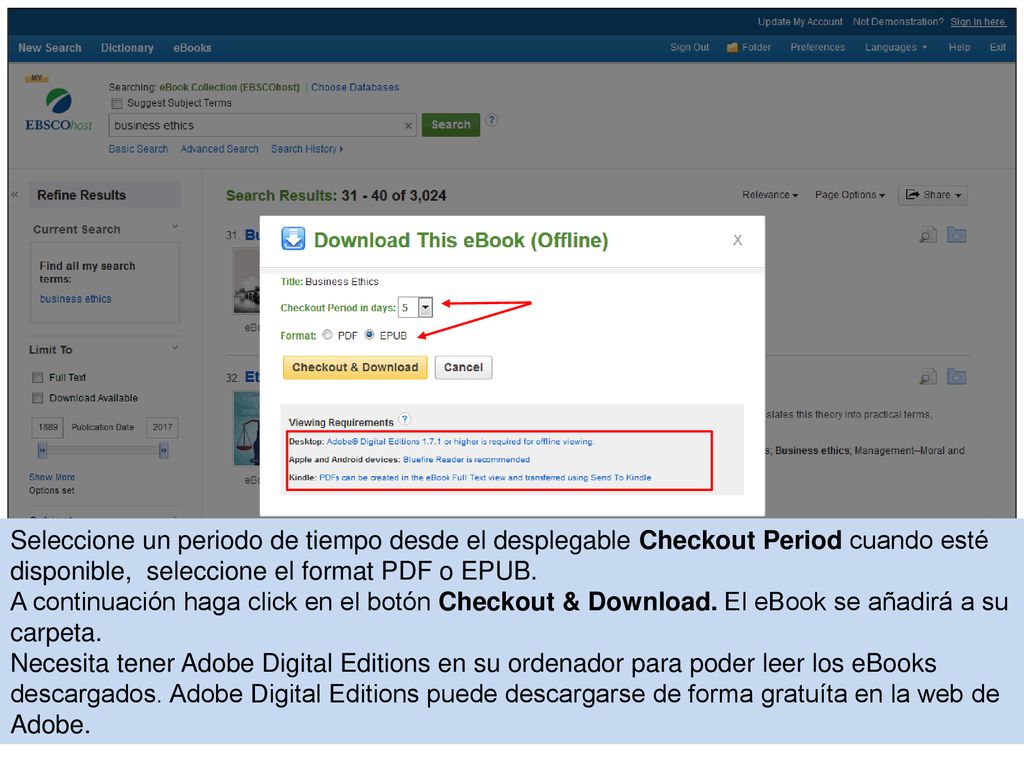The width and height of the screenshot is (1024, 768).
Task: Open the Choose Databases link
Action: [x=355, y=87]
